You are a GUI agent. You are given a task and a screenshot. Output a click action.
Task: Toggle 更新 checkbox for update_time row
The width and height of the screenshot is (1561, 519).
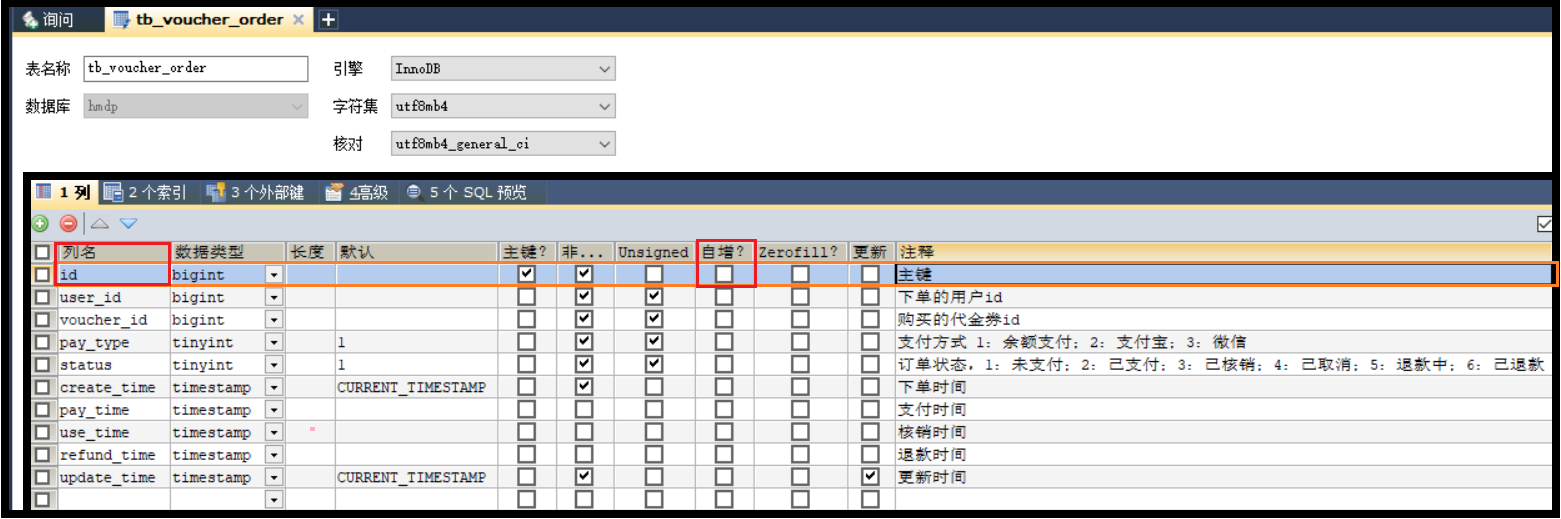[x=871, y=477]
